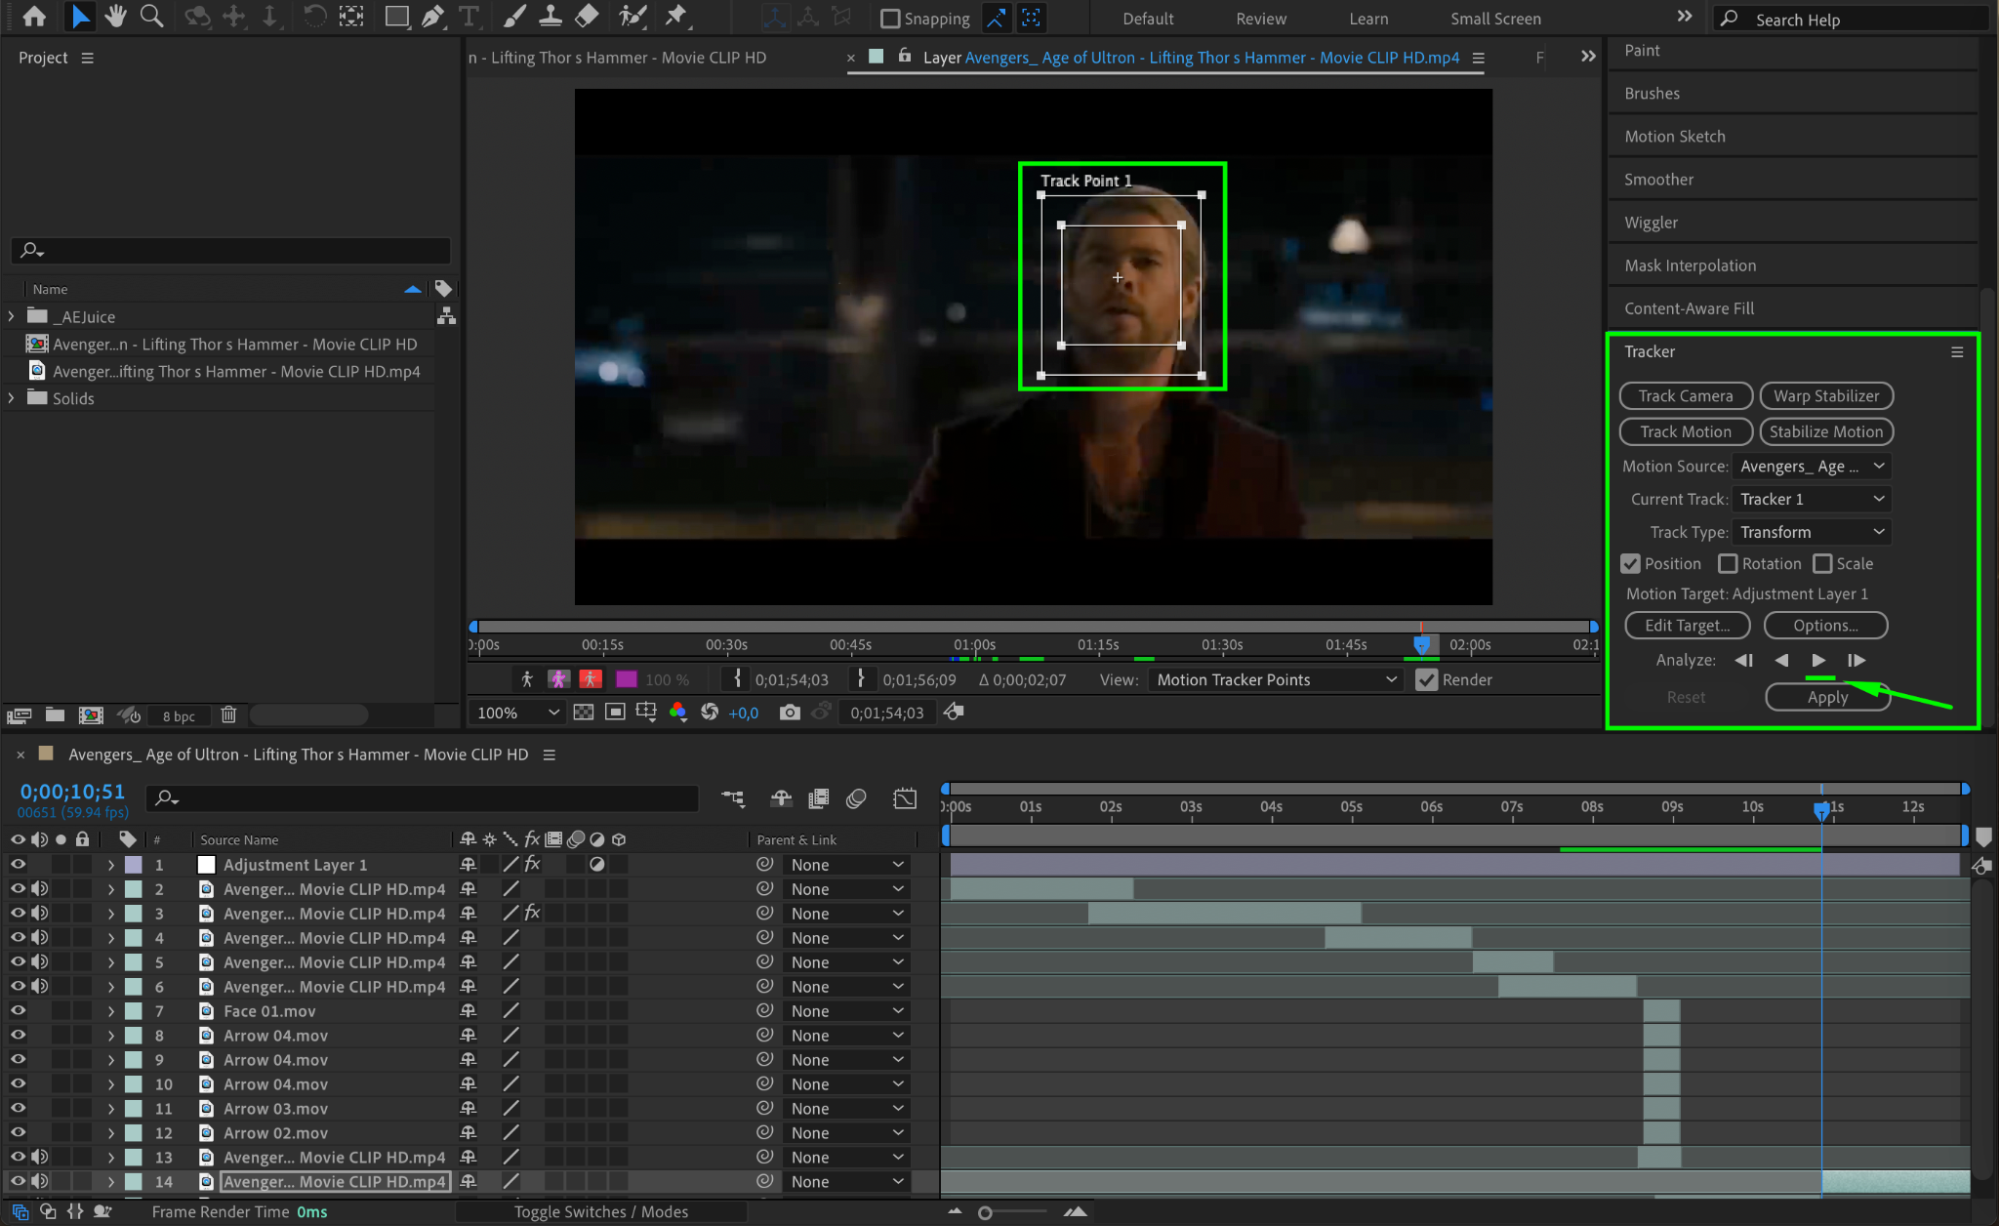Open the Motion Tracker Points view dropdown
The width and height of the screenshot is (1999, 1226).
tap(1276, 680)
